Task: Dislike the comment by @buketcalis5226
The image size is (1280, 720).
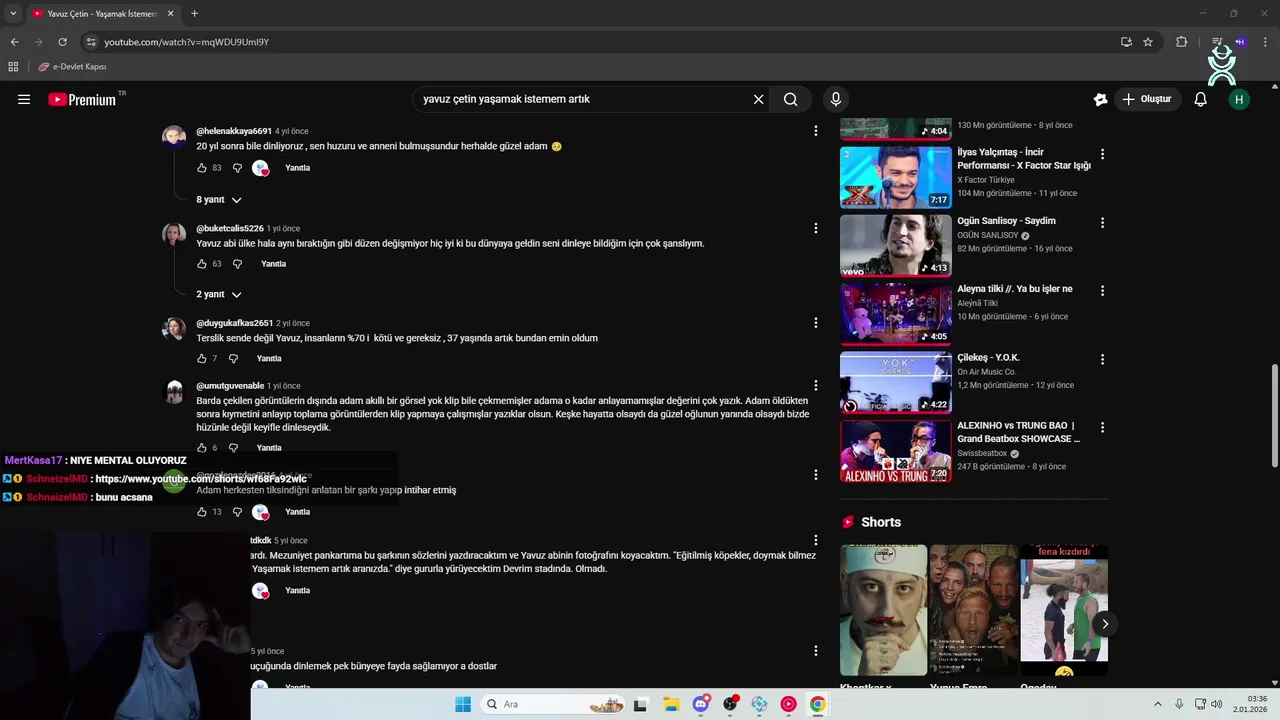Action: point(237,264)
